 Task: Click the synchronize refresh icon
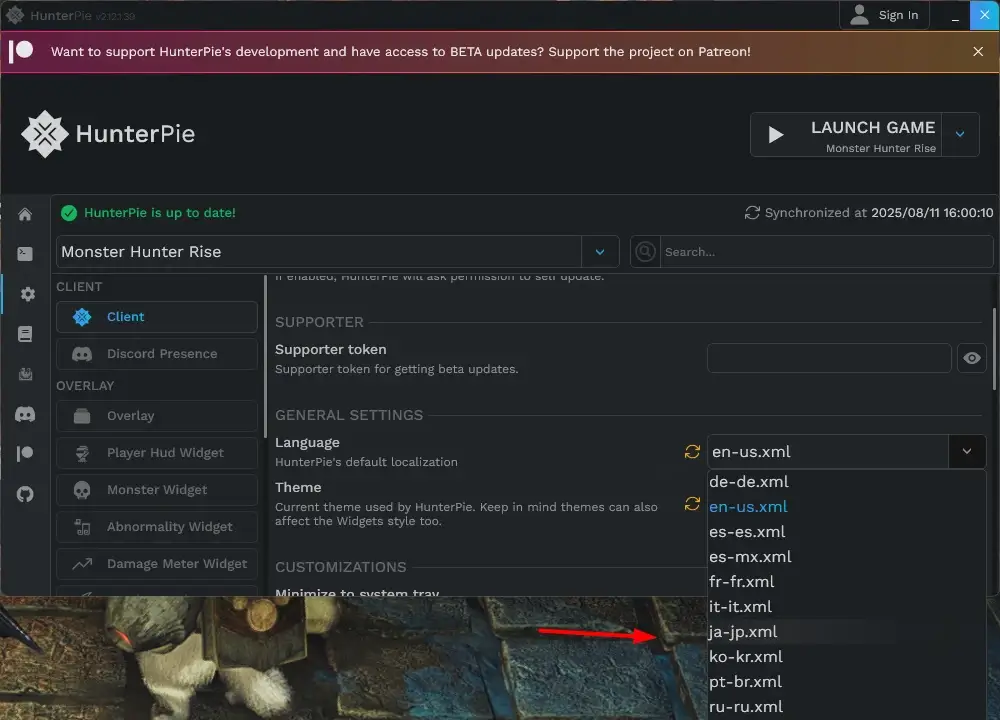click(x=752, y=213)
